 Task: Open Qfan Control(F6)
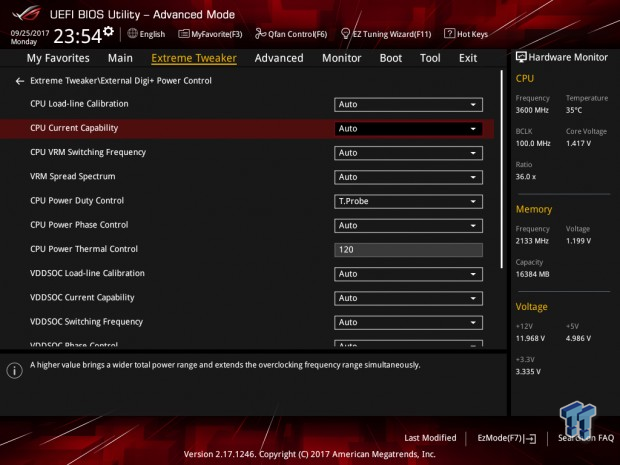click(291, 34)
